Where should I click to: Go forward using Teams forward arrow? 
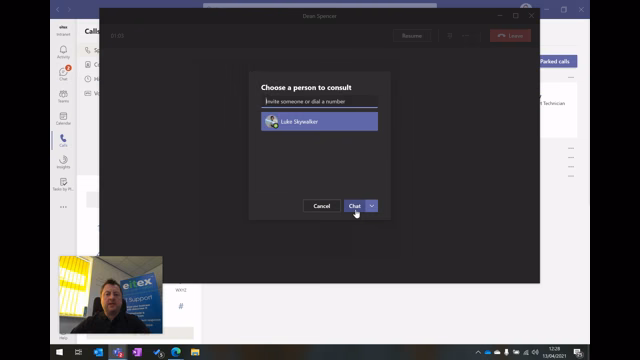point(69,9)
